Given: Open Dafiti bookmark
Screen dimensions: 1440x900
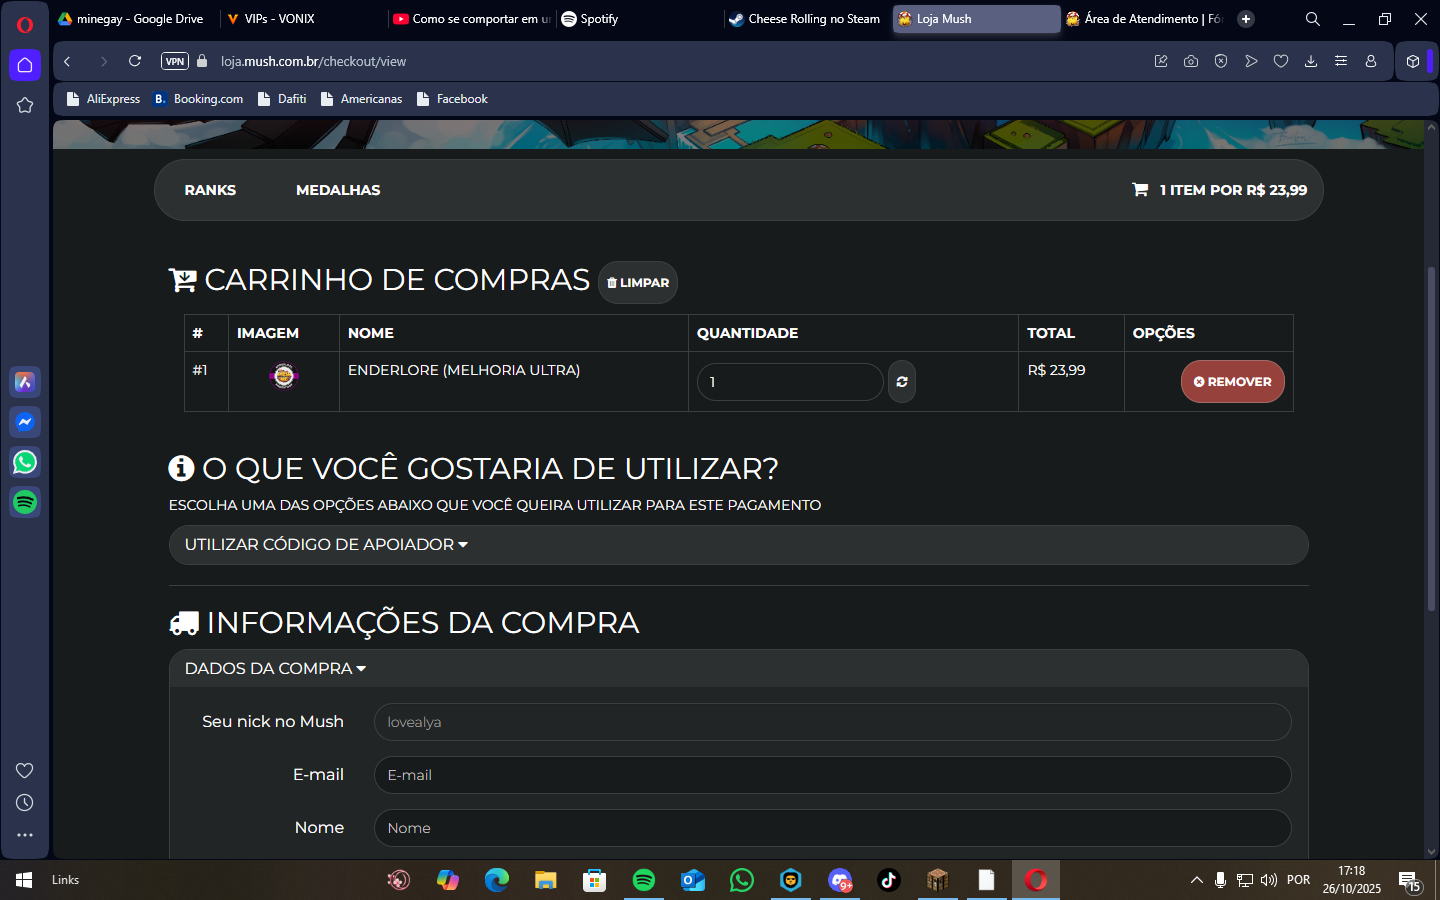Looking at the screenshot, I should [282, 99].
